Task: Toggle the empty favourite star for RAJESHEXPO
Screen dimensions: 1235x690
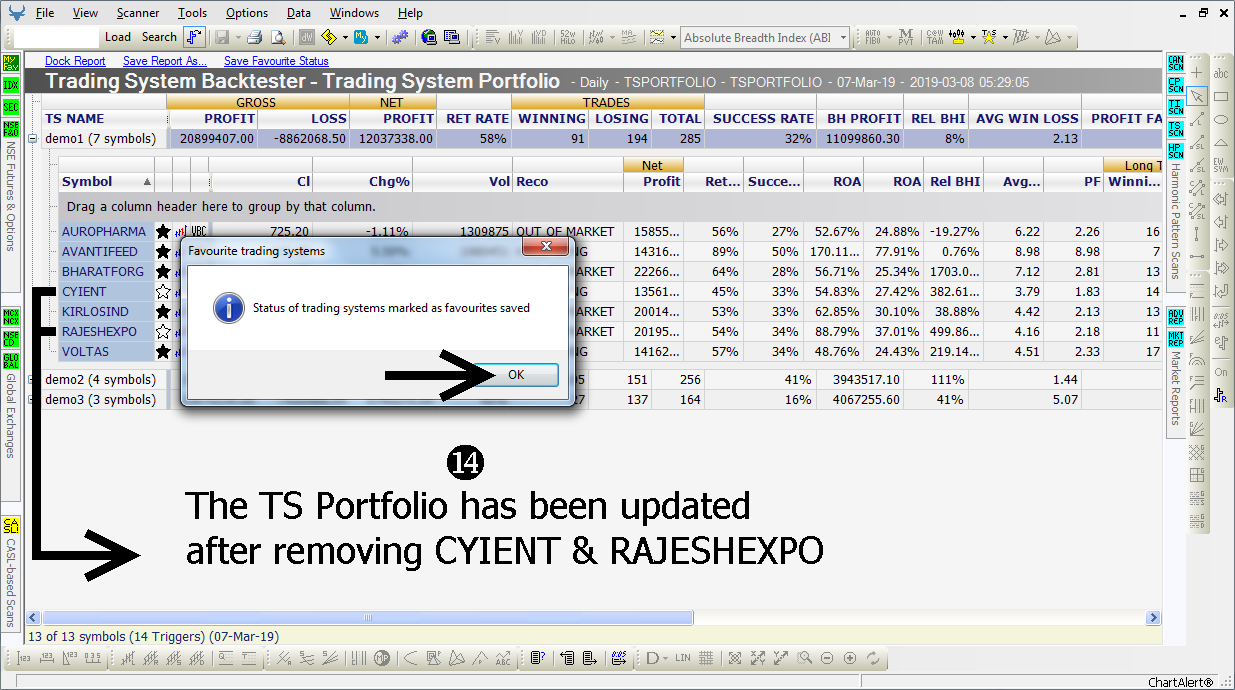Action: tap(163, 331)
